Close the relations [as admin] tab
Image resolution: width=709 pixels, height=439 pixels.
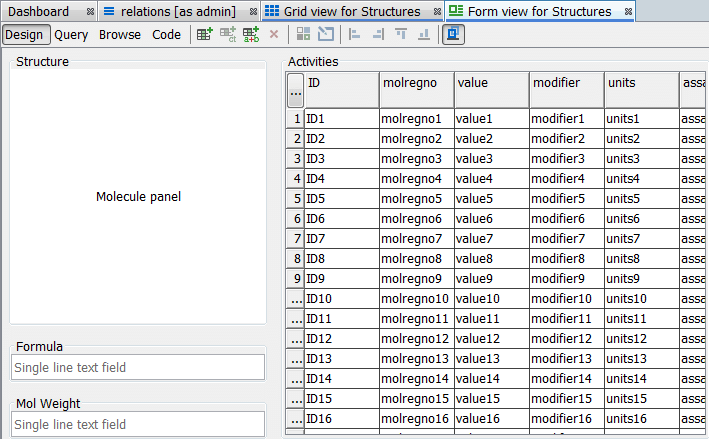click(x=251, y=12)
